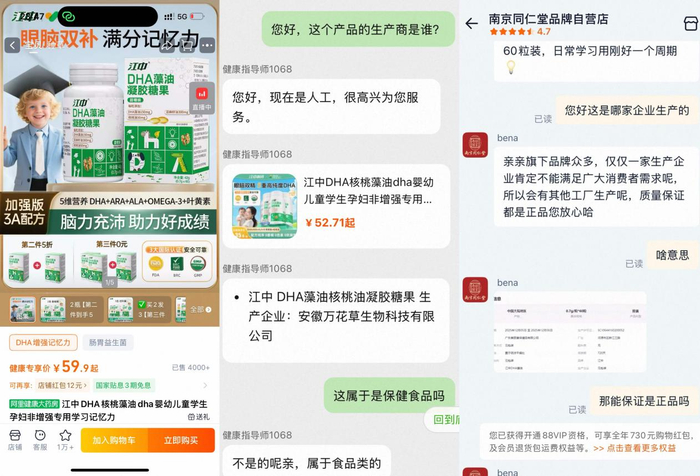Tap the 4.7 star rating under the store name
This screenshot has height=476, width=700.
(x=520, y=32)
